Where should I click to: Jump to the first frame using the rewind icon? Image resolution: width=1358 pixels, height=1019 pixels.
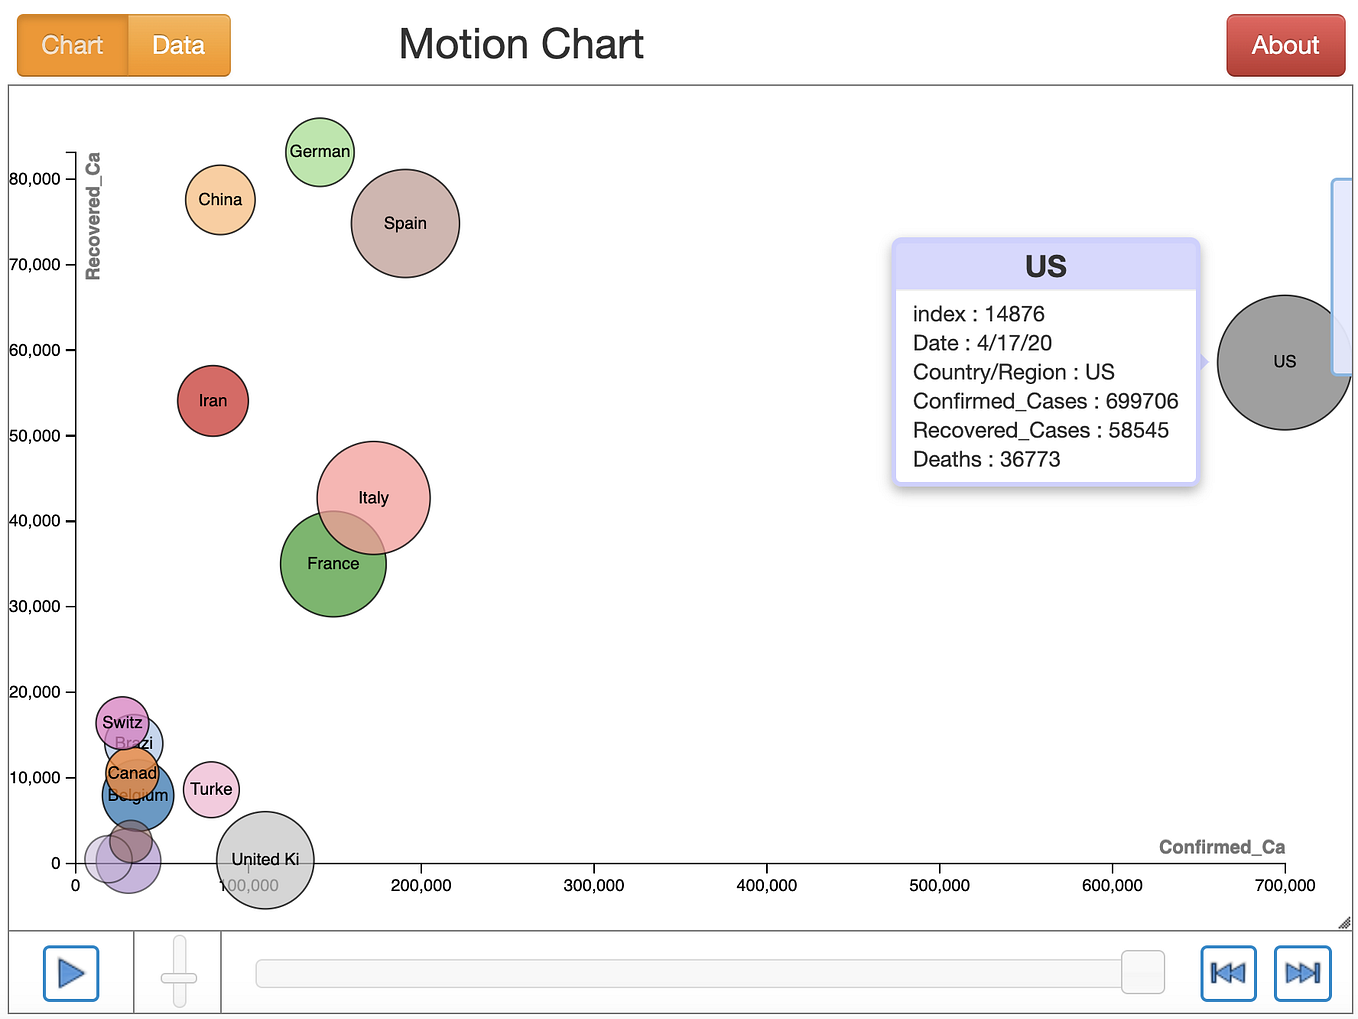point(1228,973)
